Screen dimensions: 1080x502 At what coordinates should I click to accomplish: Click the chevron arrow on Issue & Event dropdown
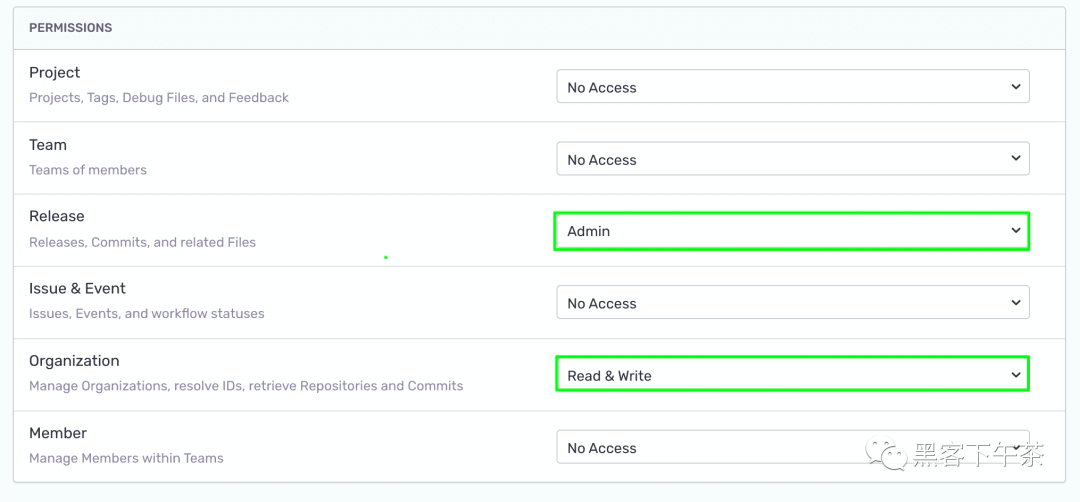[x=1015, y=303]
